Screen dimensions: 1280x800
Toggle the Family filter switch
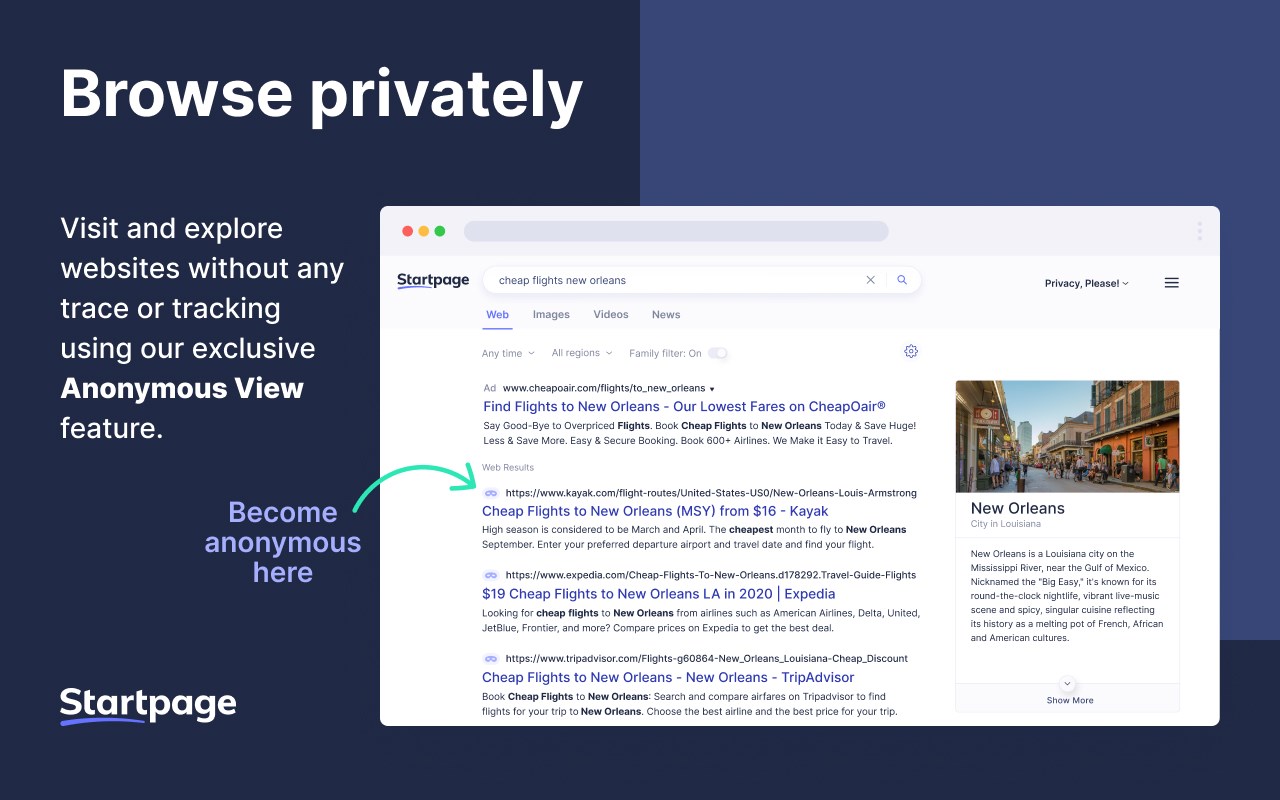(718, 353)
